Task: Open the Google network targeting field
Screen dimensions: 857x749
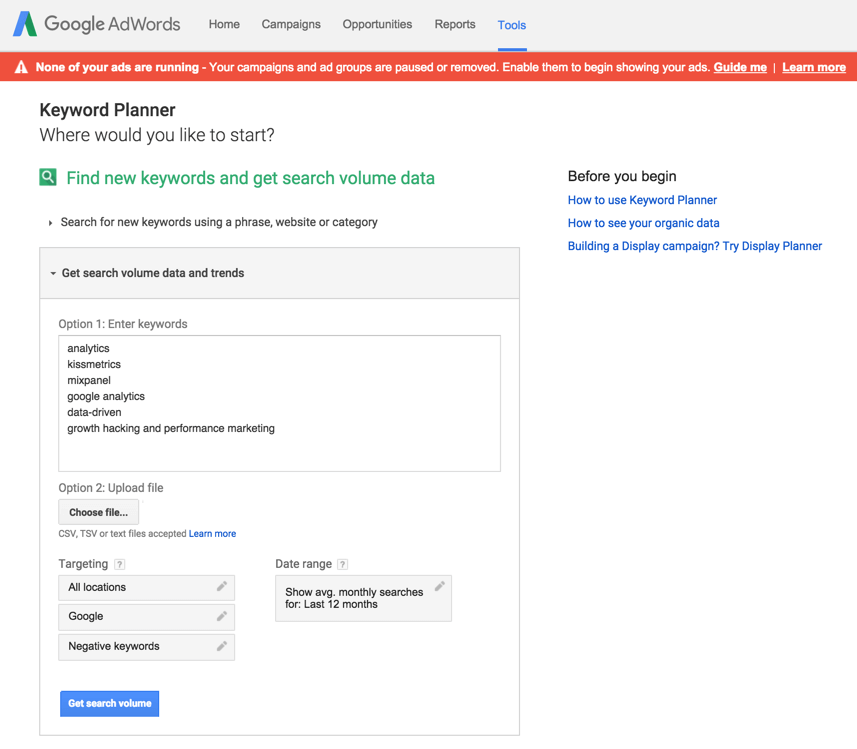Action: [146, 617]
